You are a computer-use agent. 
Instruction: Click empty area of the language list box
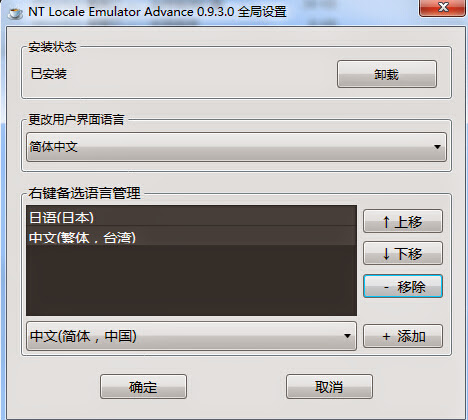[191, 281]
